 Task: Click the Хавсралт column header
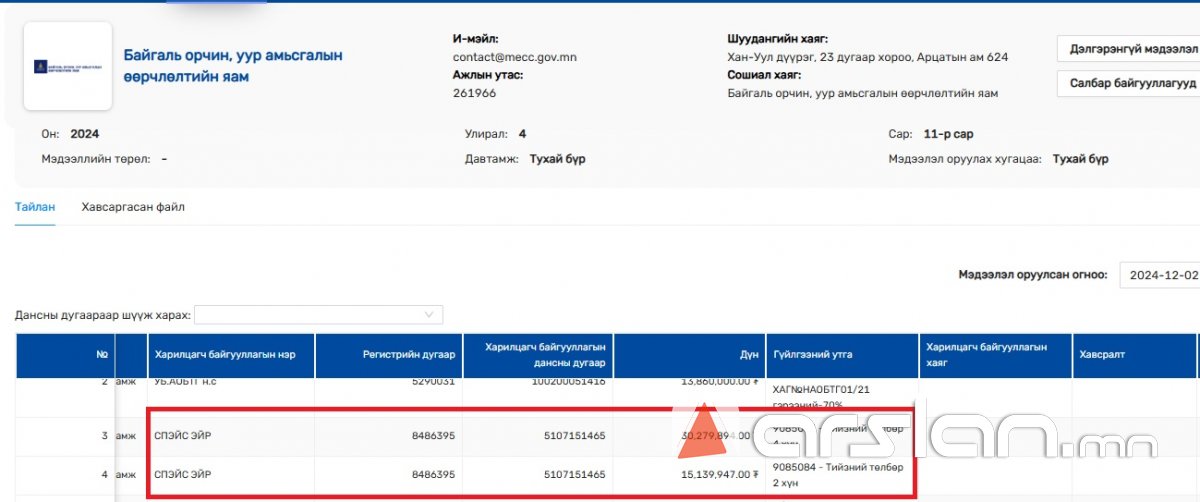[1101, 355]
